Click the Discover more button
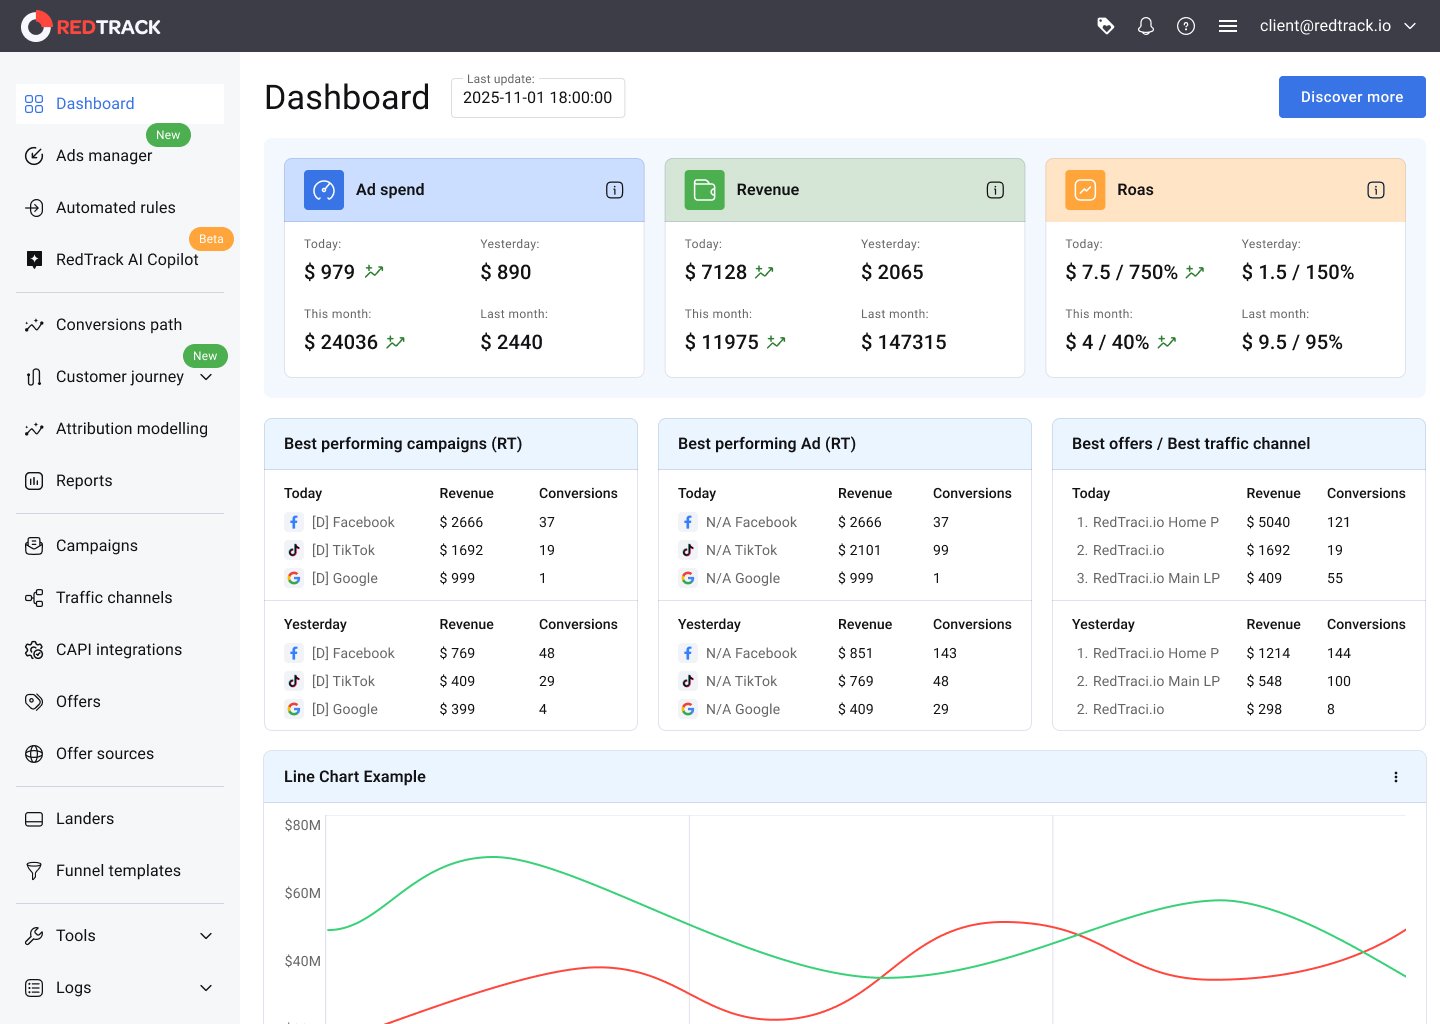Screen dimensions: 1440x1024 coord(1352,97)
